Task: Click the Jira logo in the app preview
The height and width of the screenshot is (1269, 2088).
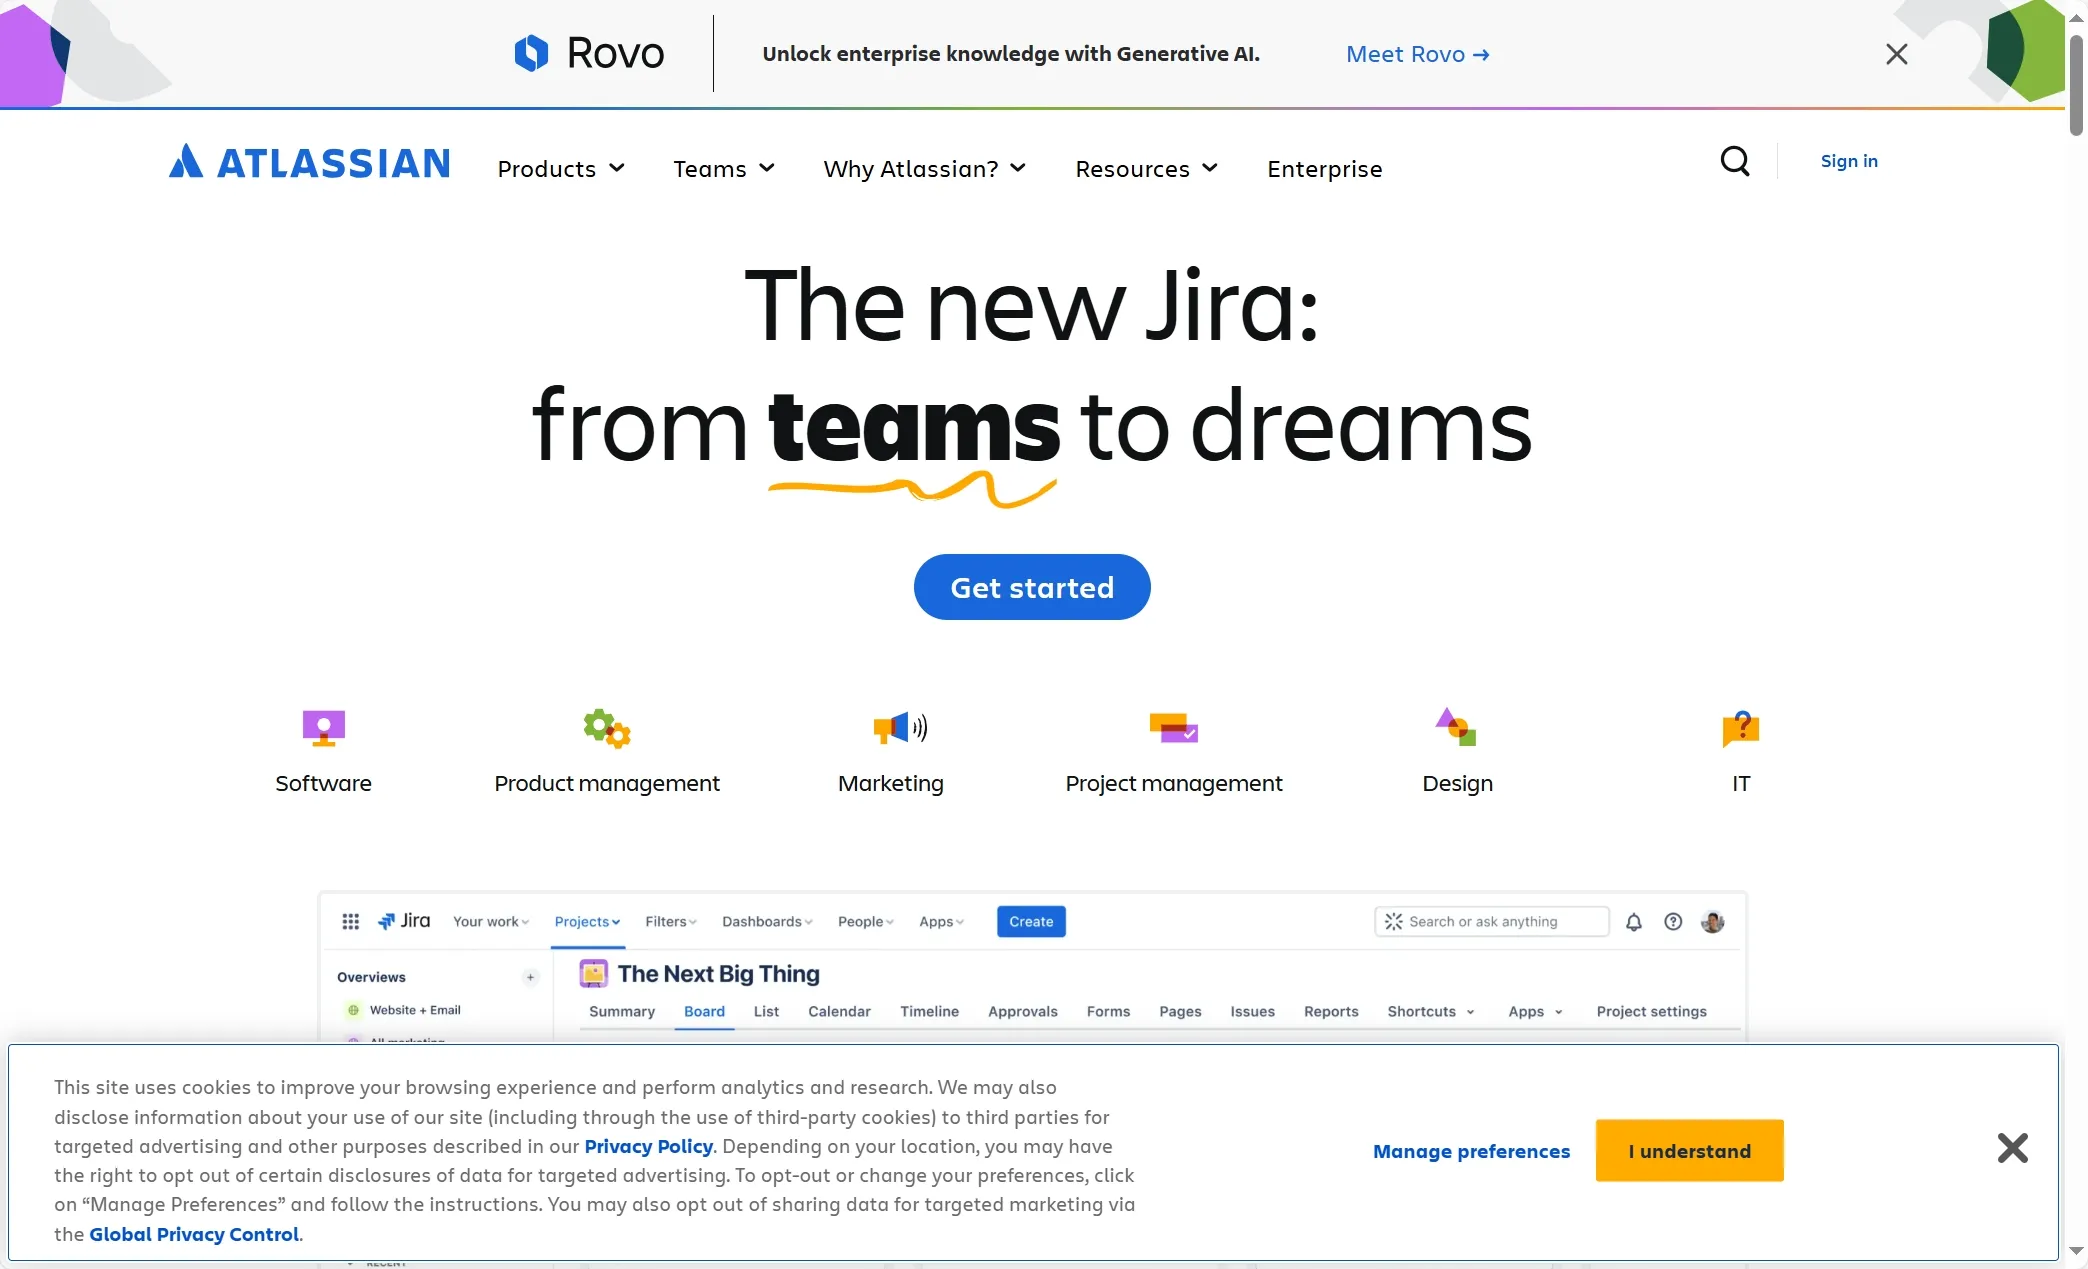Action: (x=401, y=922)
